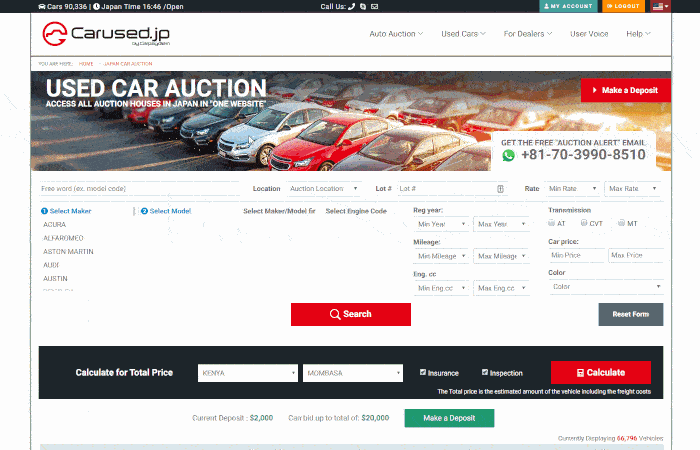
Task: Open the For Dealers menu
Action: (528, 34)
